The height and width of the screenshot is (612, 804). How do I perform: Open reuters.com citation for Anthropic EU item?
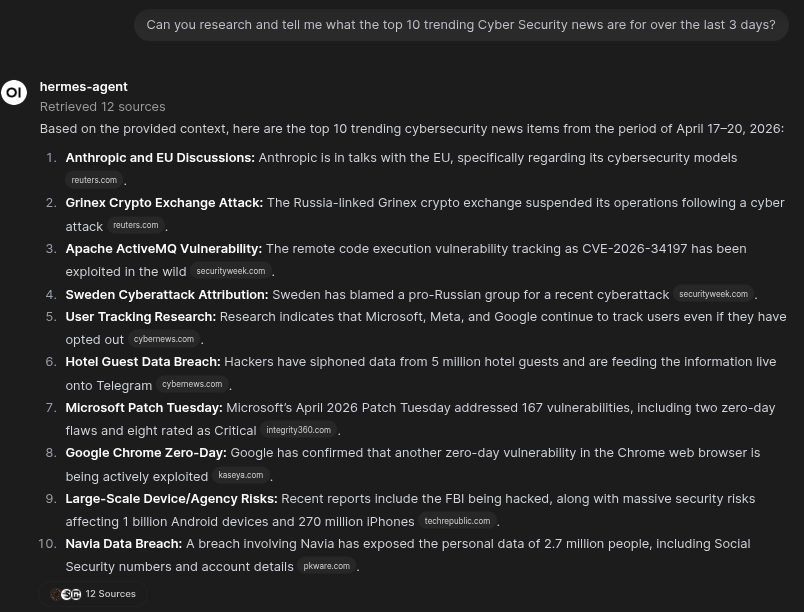(x=94, y=180)
